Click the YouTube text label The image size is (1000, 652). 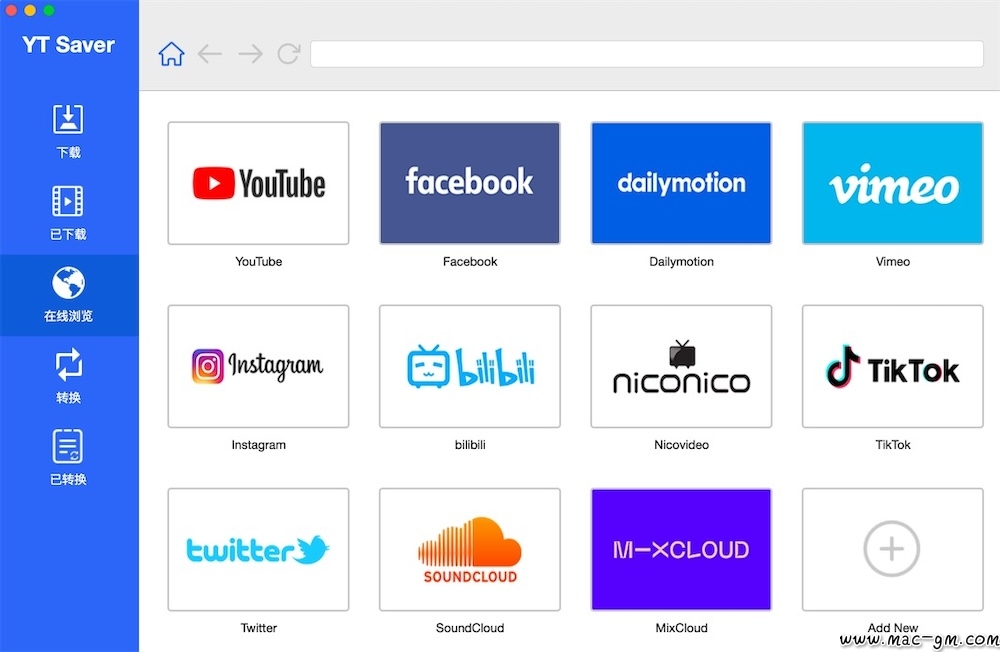[x=258, y=262]
